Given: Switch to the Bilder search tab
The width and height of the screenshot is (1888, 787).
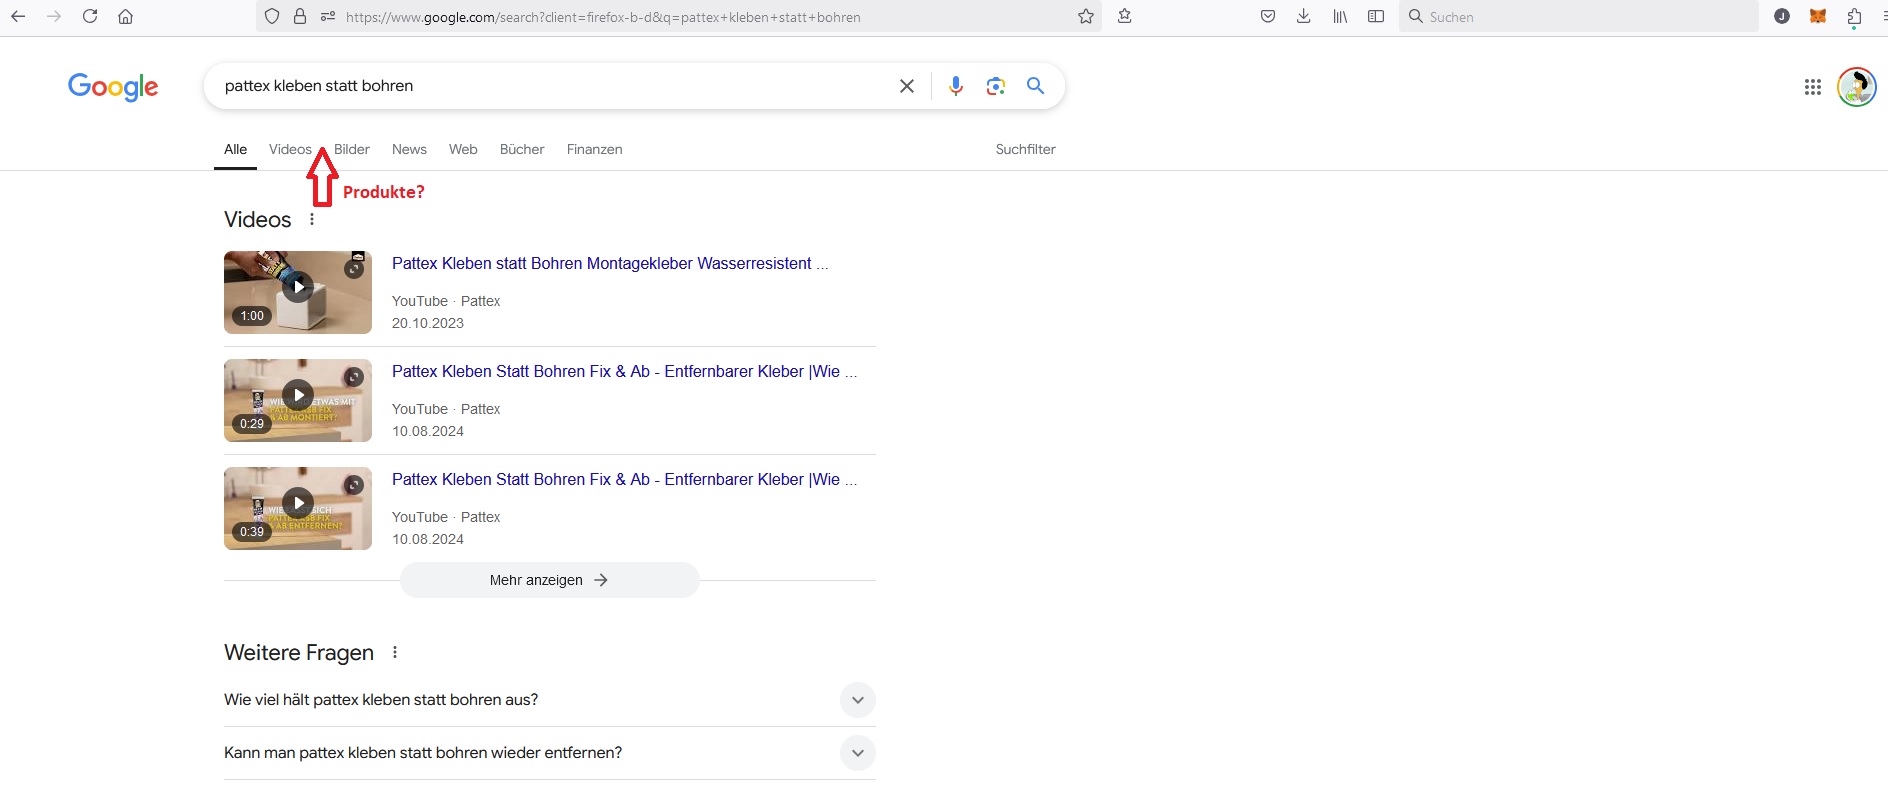Looking at the screenshot, I should [352, 149].
